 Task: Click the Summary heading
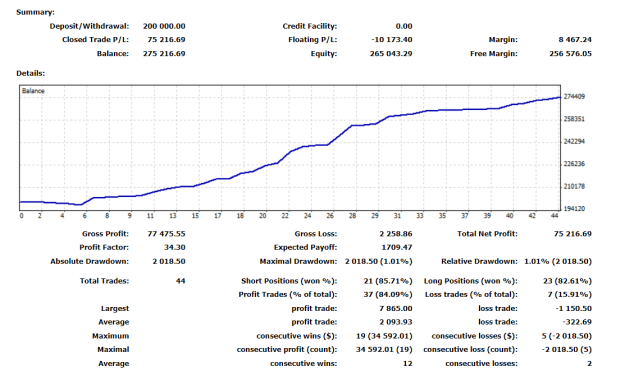tap(35, 12)
